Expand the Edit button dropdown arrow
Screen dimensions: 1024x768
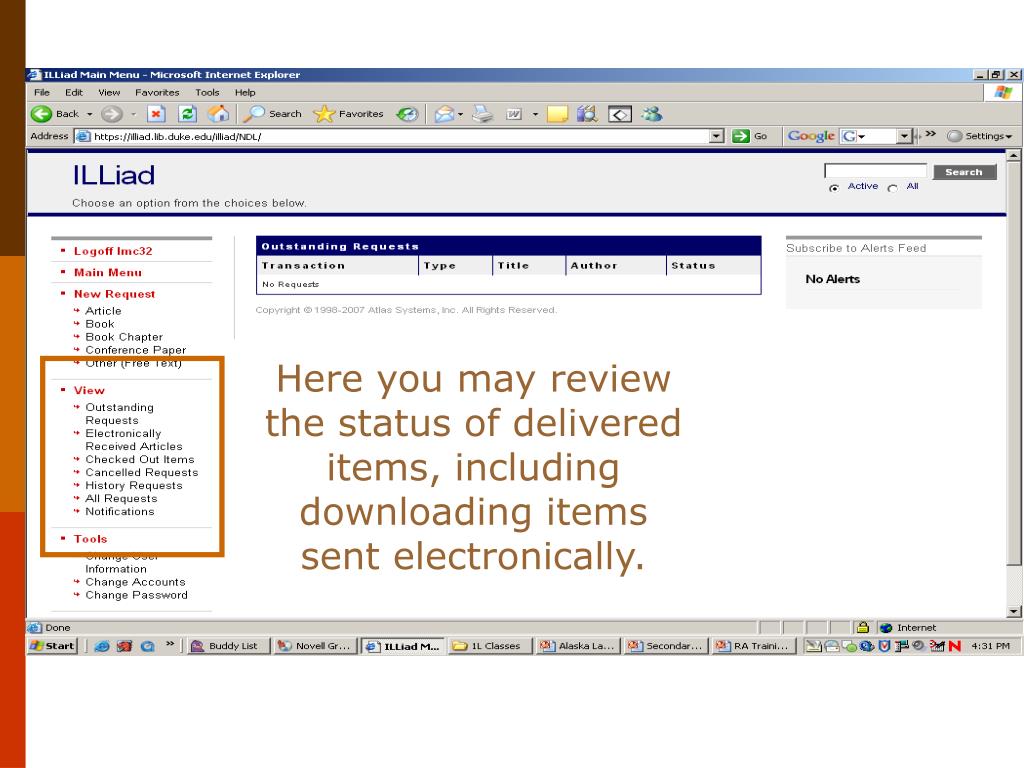coord(535,114)
